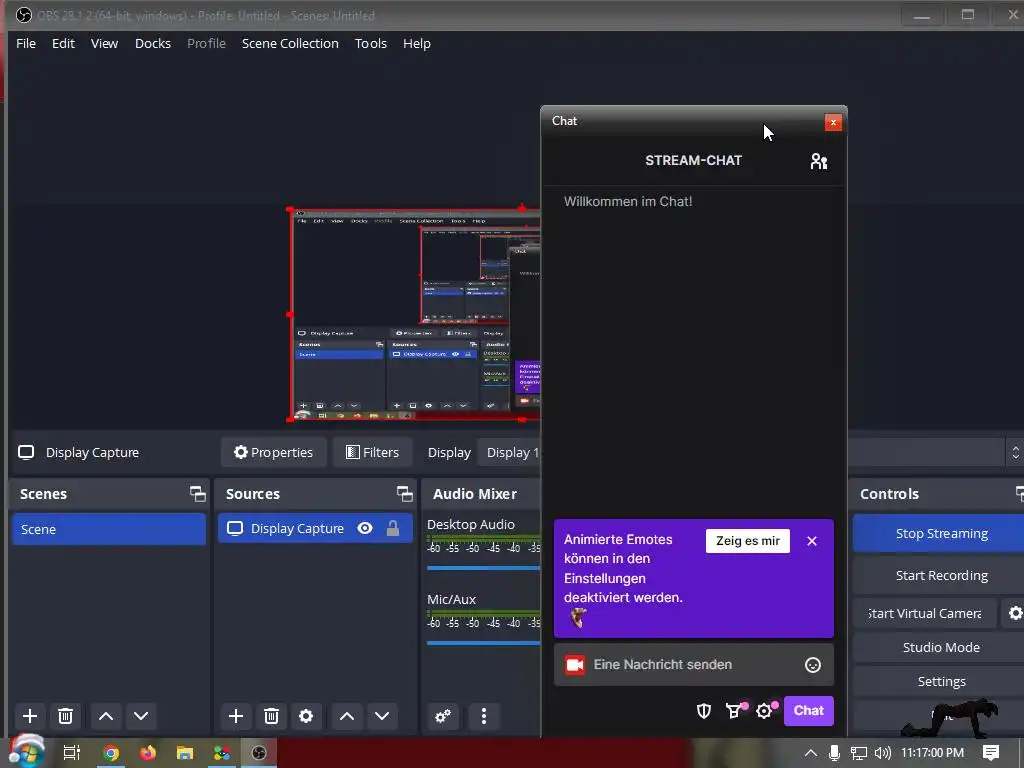Image resolution: width=1024 pixels, height=768 pixels.
Task: Close the Chat dock window
Action: [833, 122]
